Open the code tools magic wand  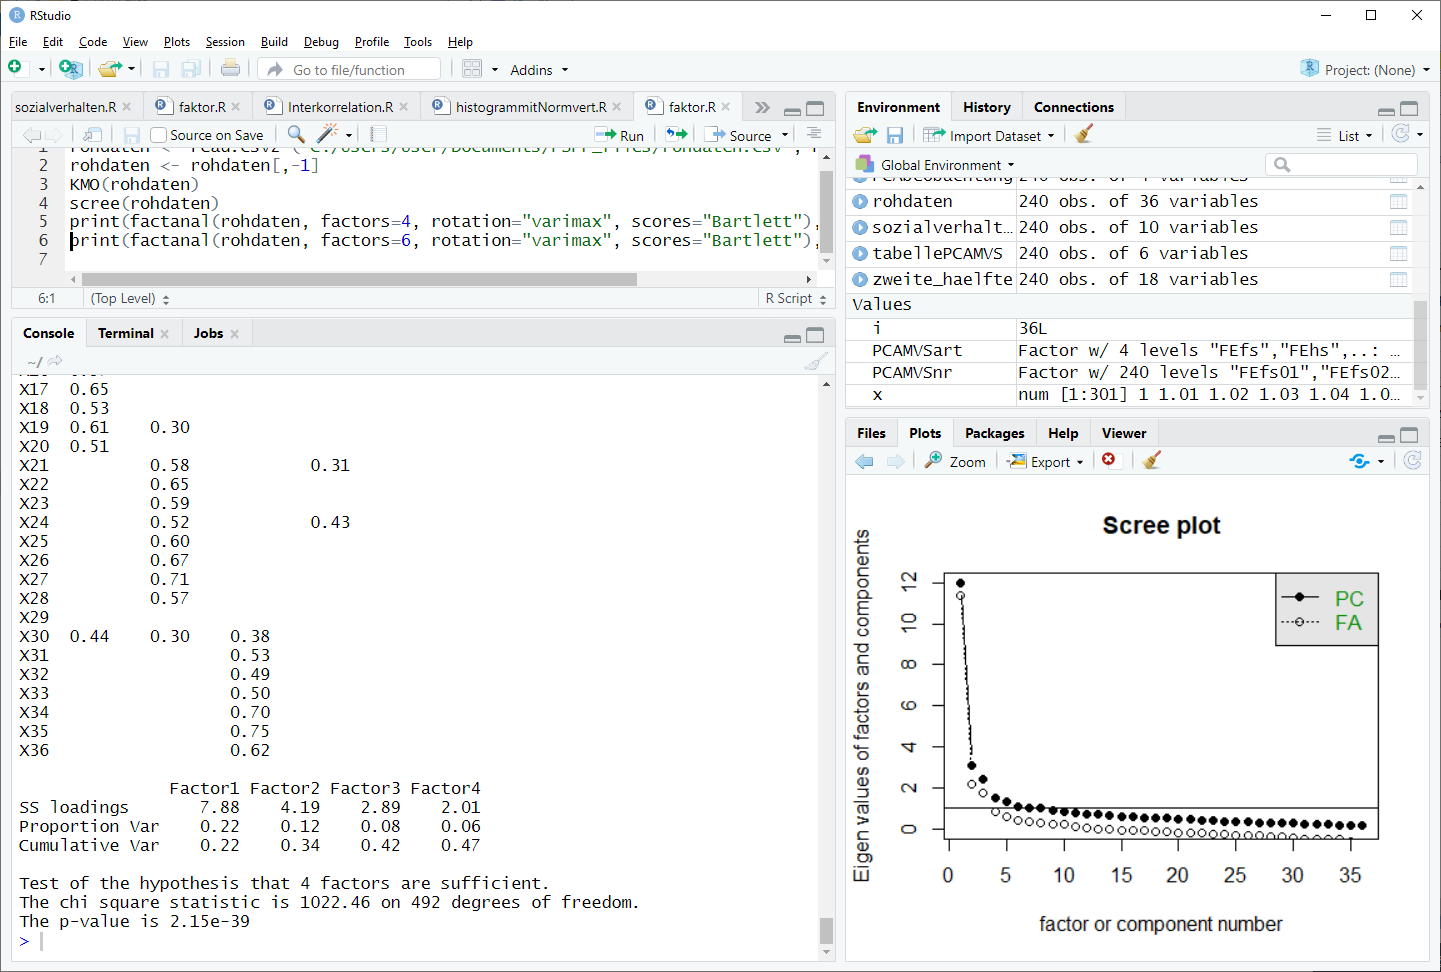tap(328, 134)
